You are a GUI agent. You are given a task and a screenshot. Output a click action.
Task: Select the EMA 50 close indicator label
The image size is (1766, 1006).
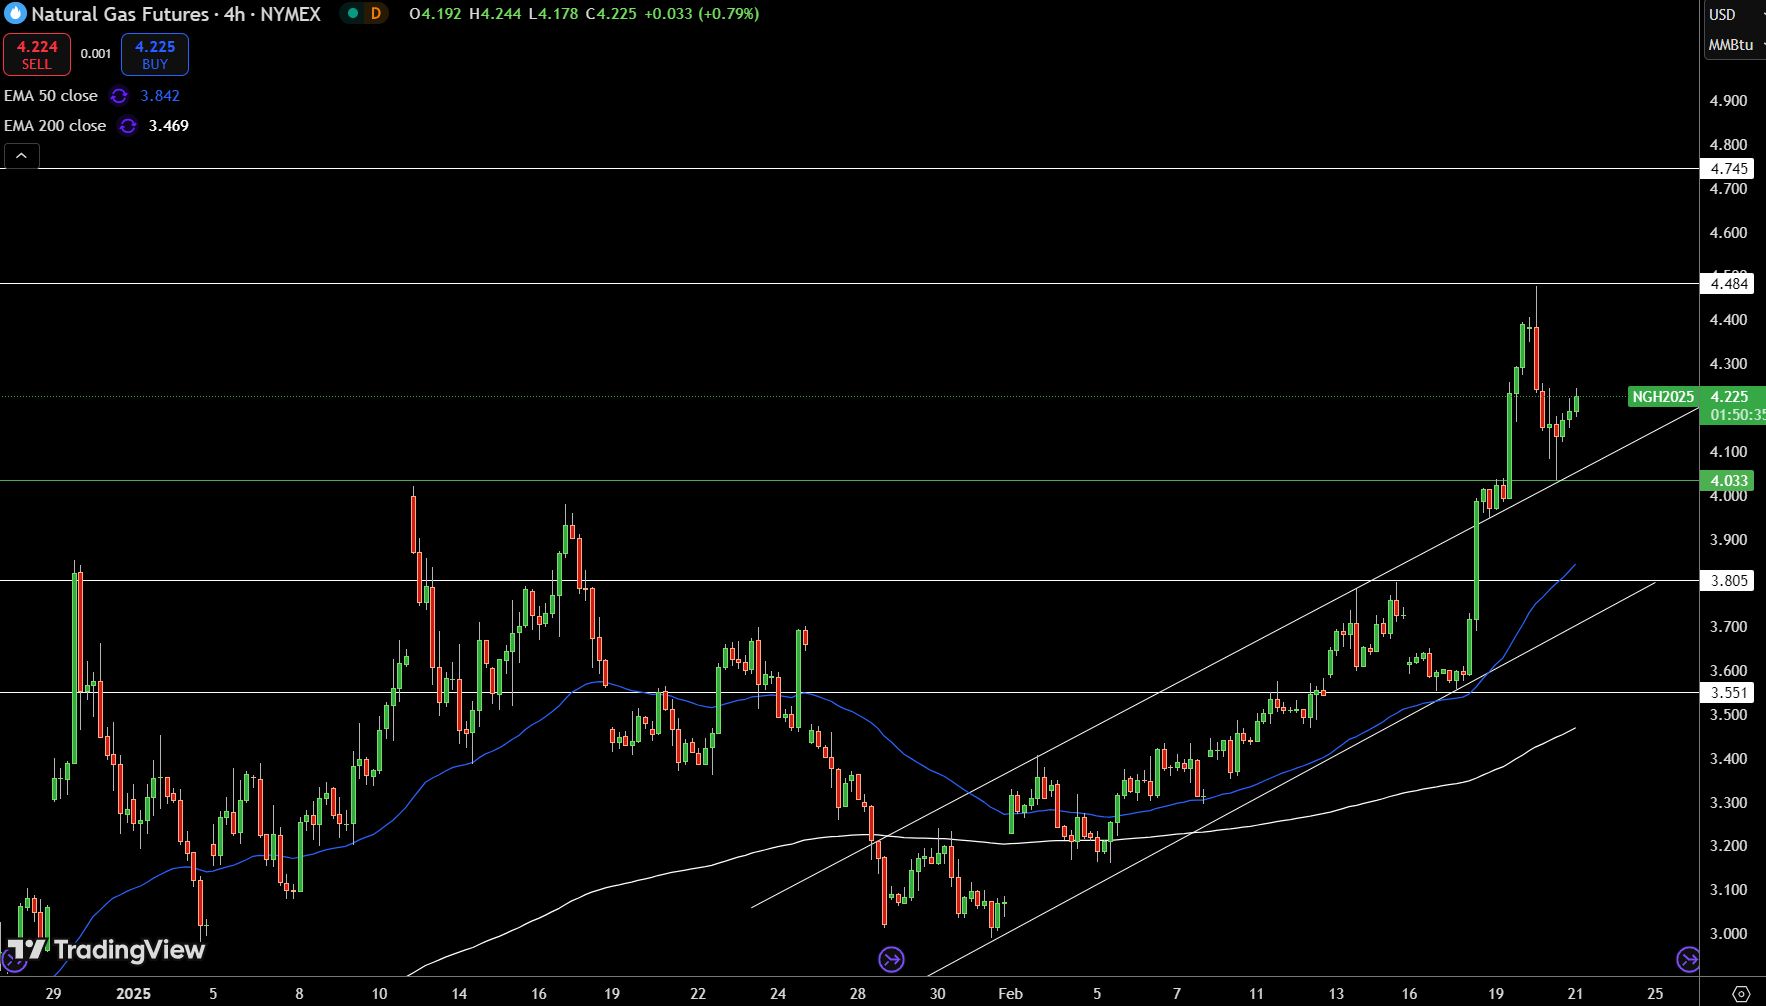pos(51,96)
